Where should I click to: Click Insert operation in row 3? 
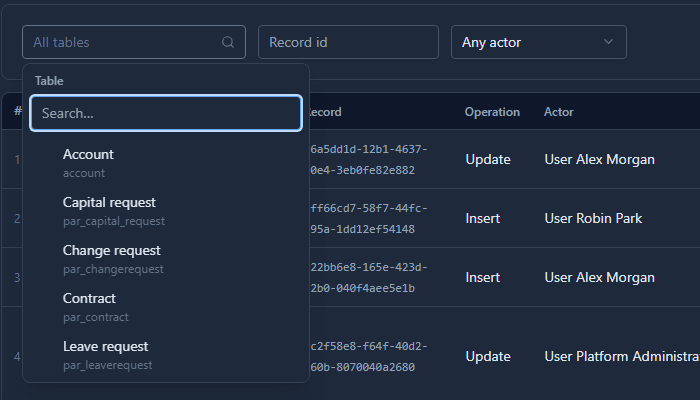coord(483,277)
